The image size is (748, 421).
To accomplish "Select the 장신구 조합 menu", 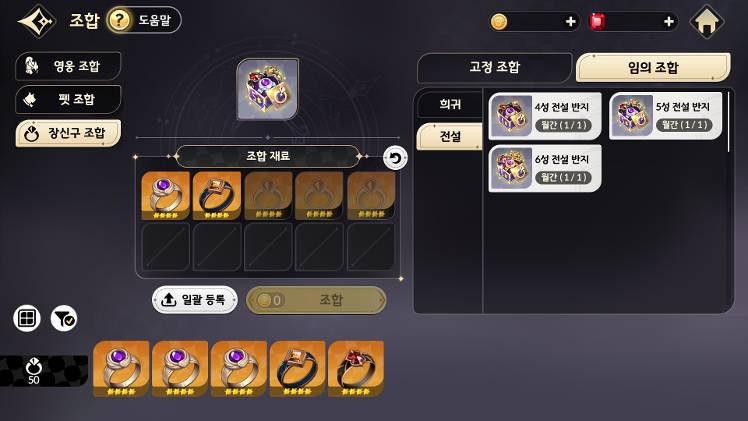I will tap(68, 133).
